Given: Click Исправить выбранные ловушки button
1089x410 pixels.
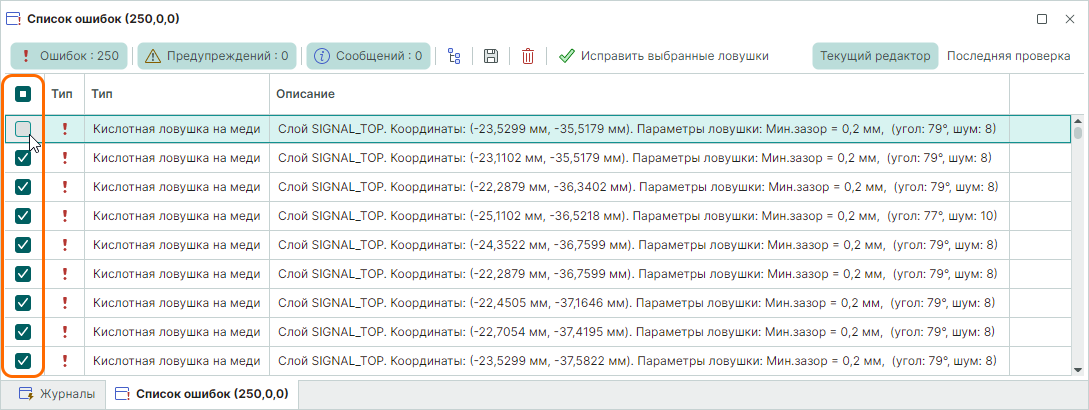Looking at the screenshot, I should [x=663, y=56].
